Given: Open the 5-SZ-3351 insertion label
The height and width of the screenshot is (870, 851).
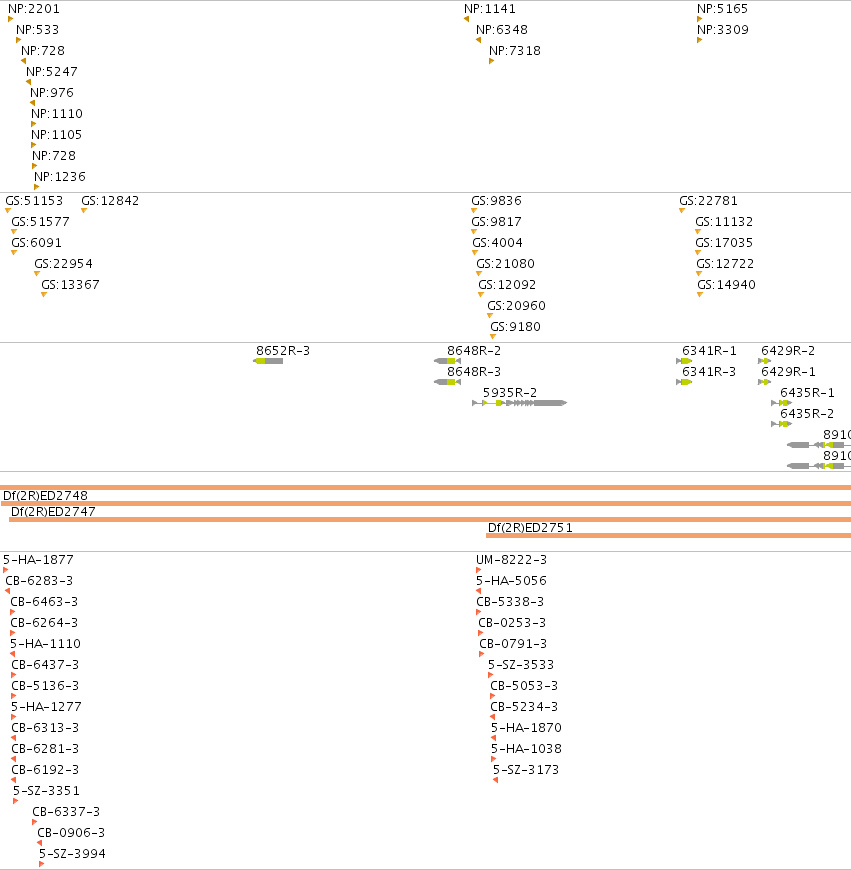Looking at the screenshot, I should pos(47,791).
